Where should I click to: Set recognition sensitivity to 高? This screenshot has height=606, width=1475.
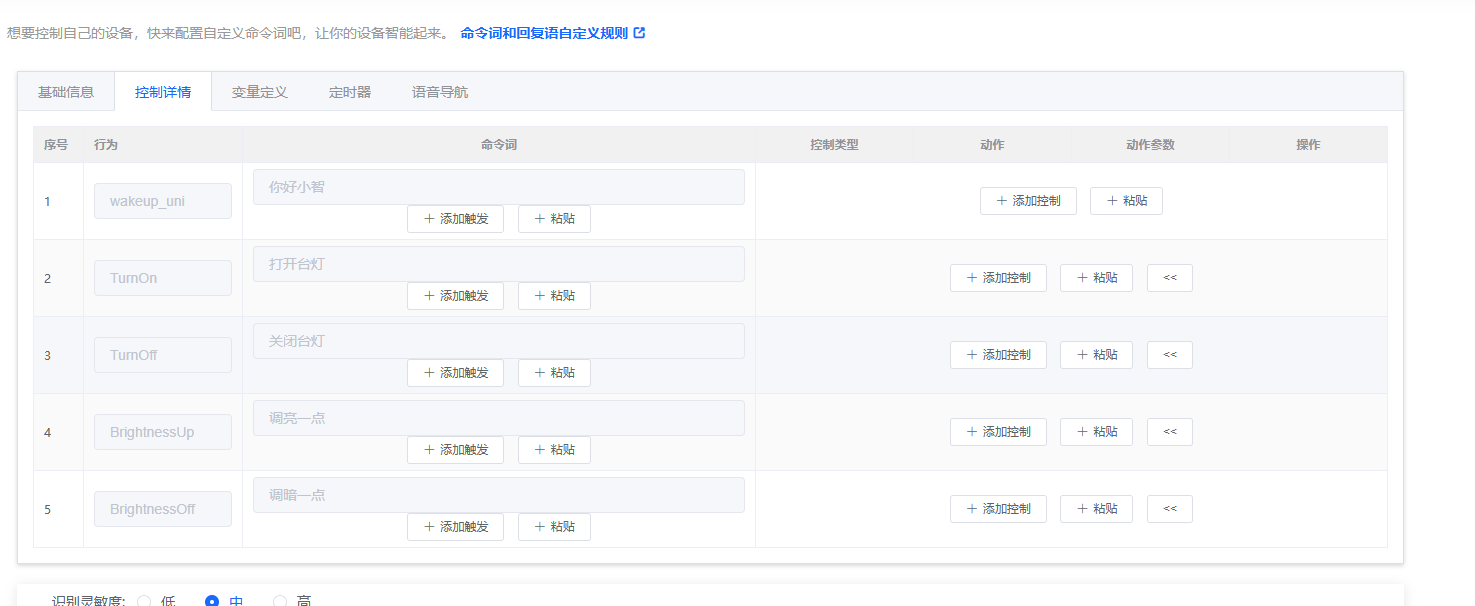click(x=280, y=601)
